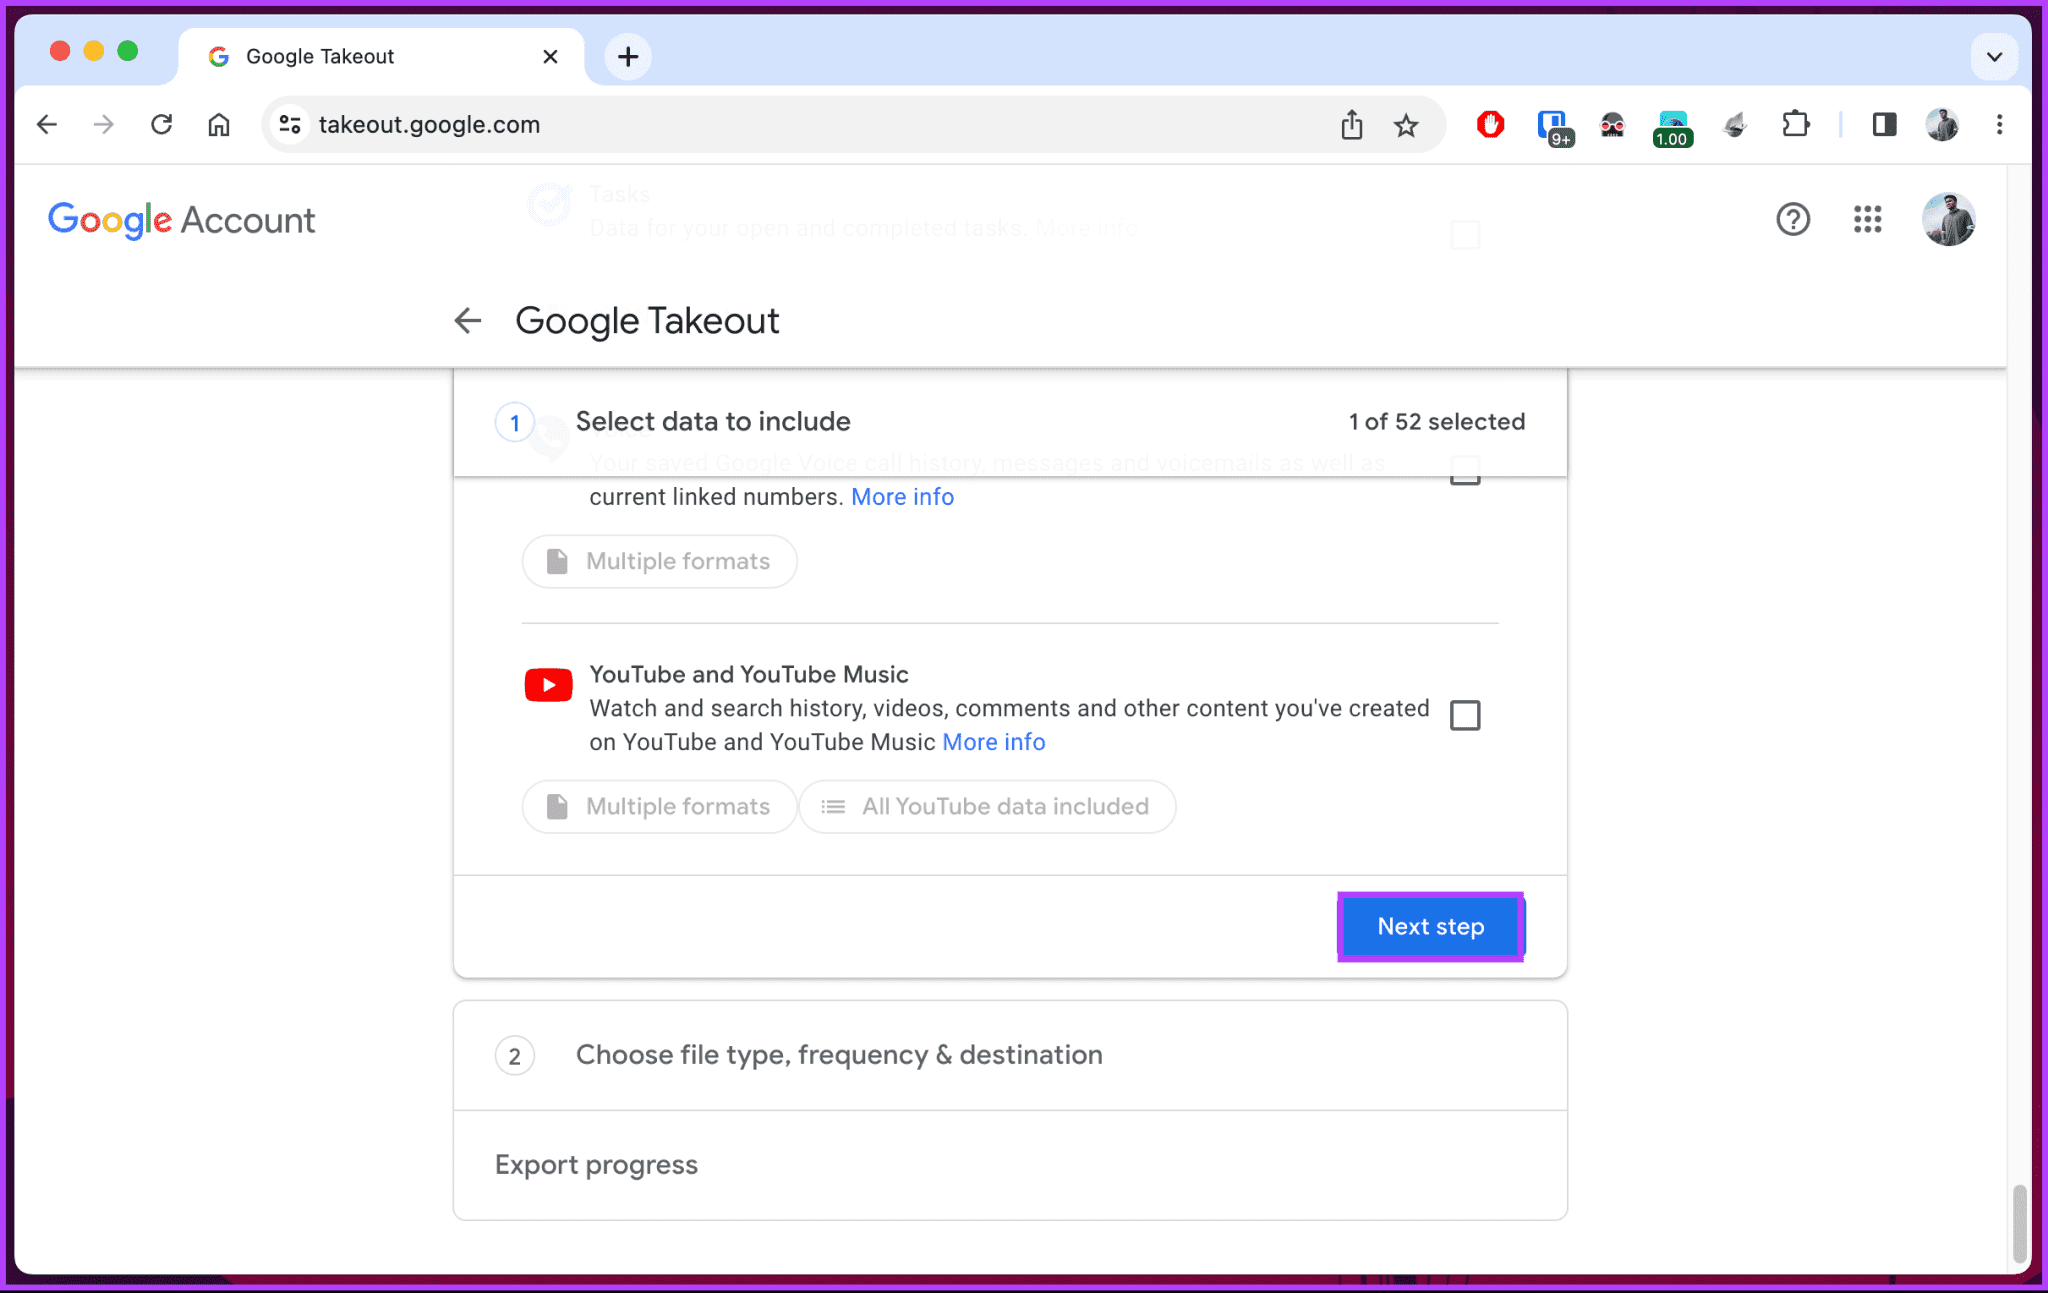Click Multiple formats under YouTube
This screenshot has width=2048, height=1293.
pos(659,807)
